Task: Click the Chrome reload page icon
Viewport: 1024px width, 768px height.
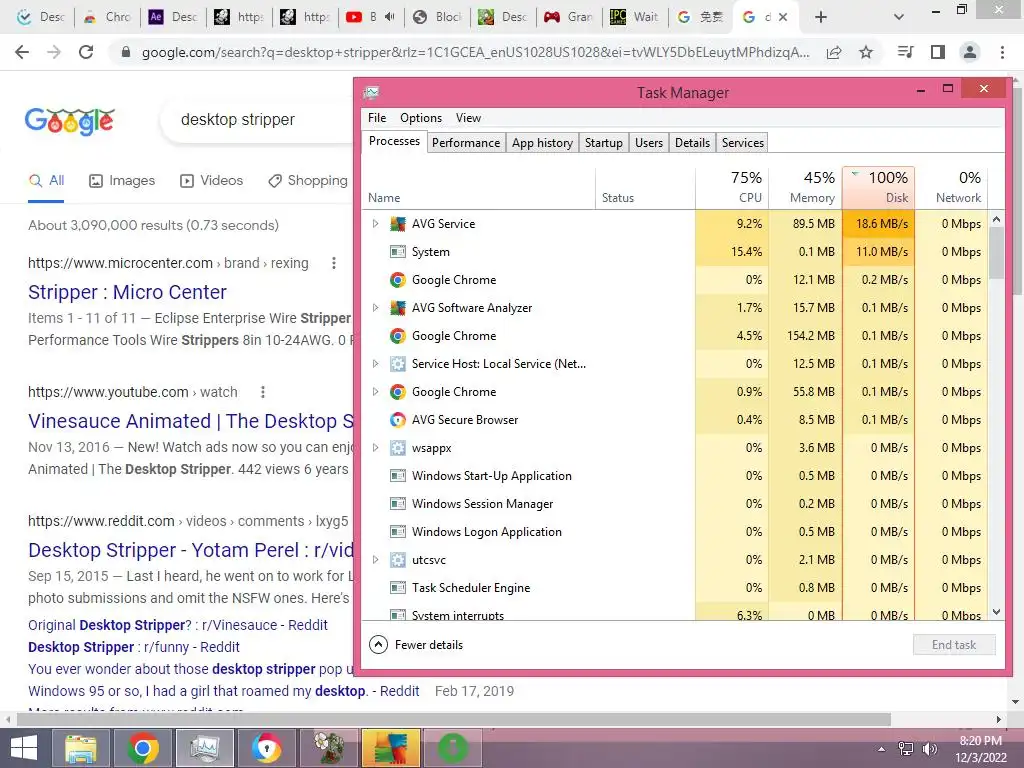Action: (86, 52)
